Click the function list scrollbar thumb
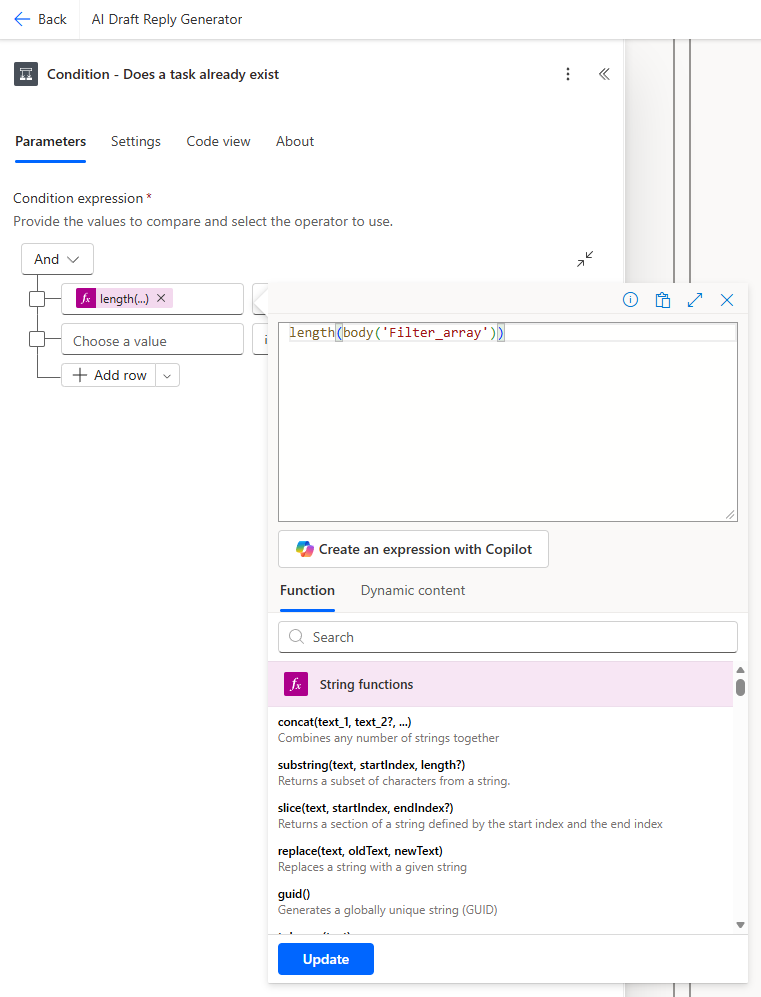 click(740, 687)
